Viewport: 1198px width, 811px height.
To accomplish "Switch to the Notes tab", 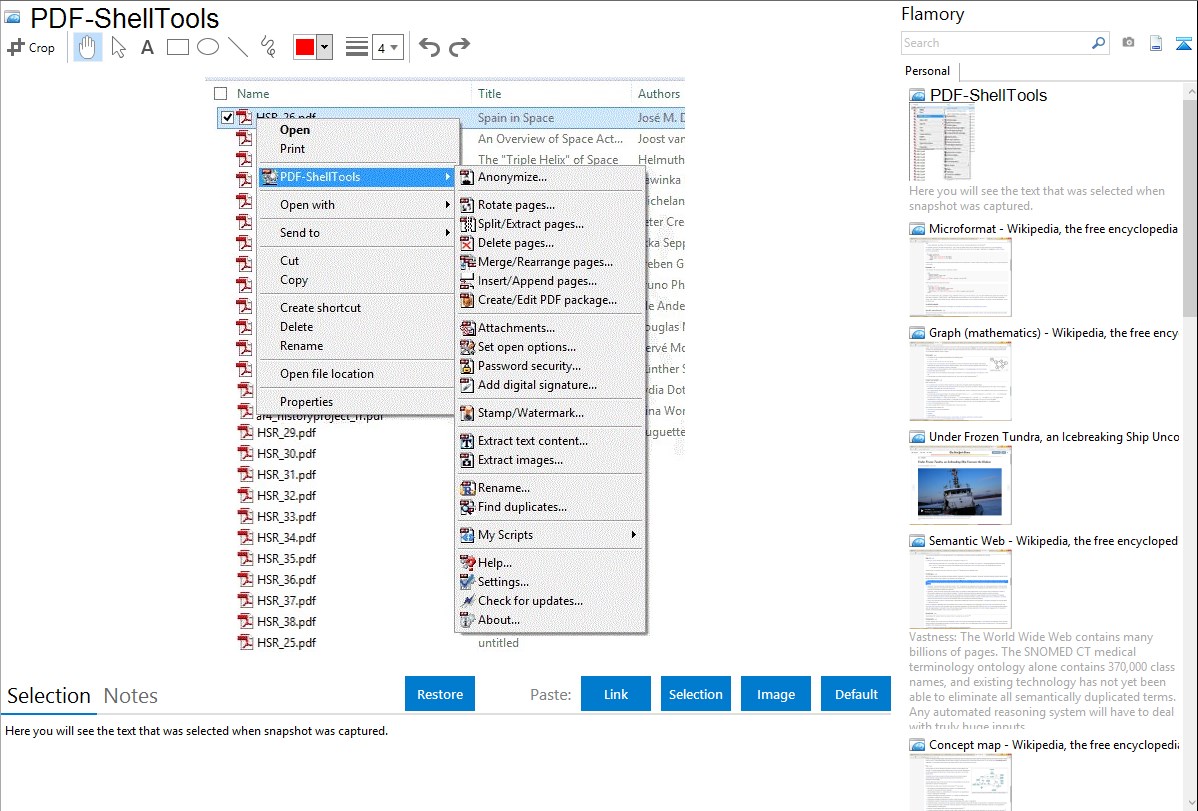I will pyautogui.click(x=131, y=696).
